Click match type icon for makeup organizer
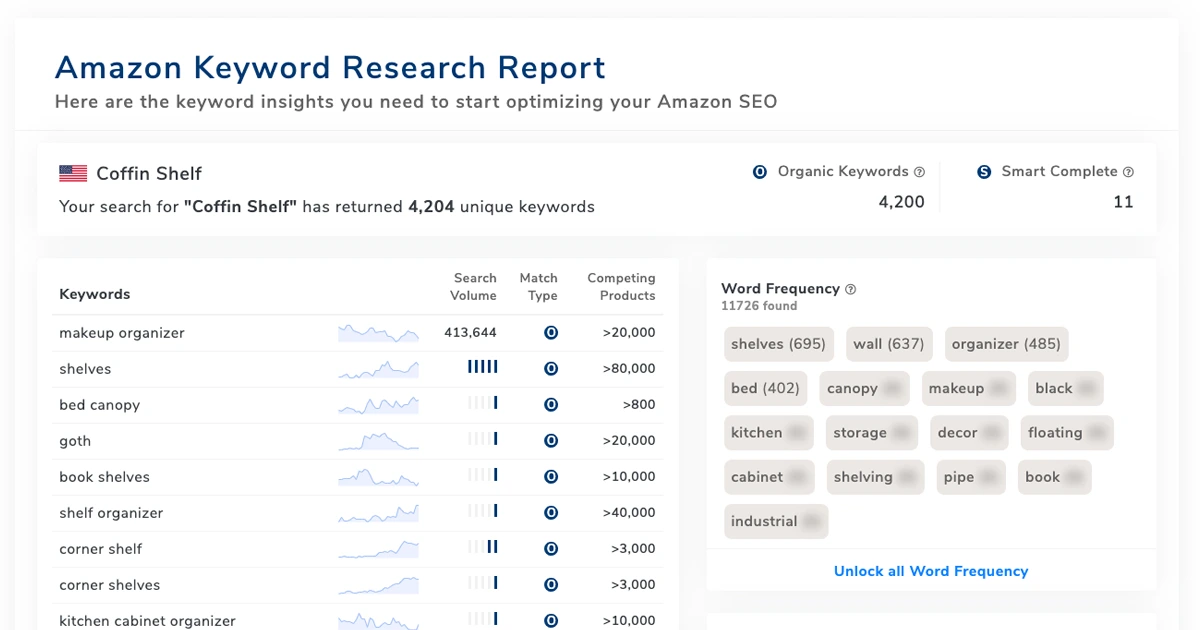 click(x=550, y=333)
